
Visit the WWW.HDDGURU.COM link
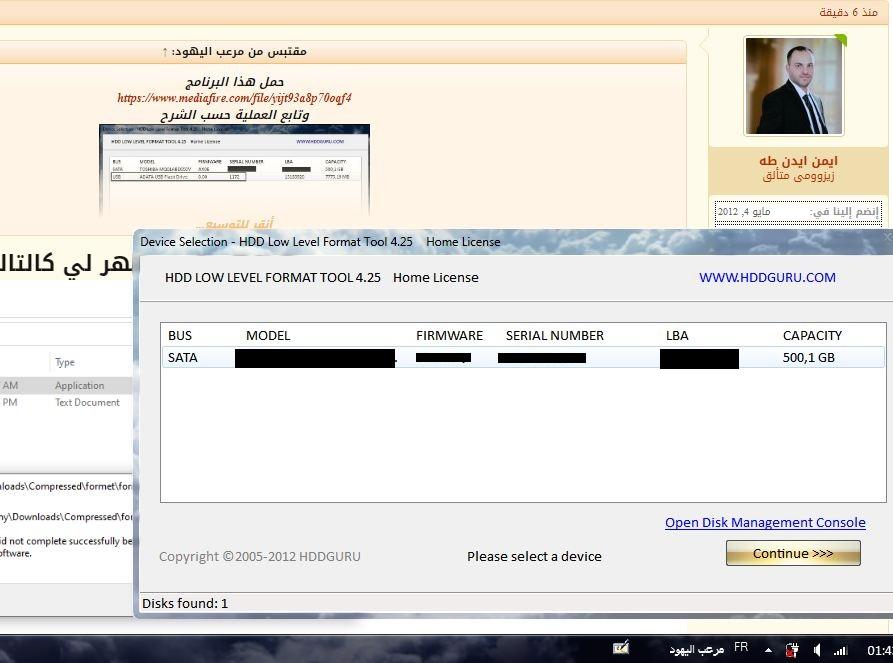[767, 277]
